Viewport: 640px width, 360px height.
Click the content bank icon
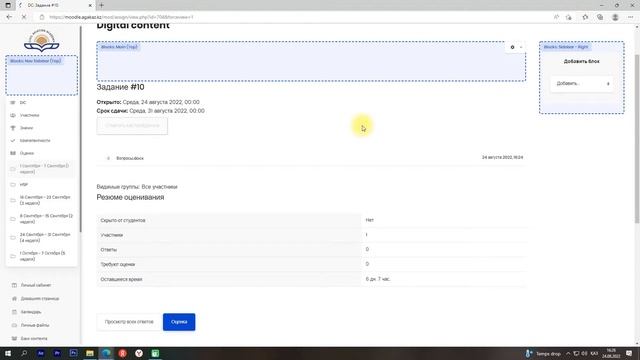tap(14, 338)
